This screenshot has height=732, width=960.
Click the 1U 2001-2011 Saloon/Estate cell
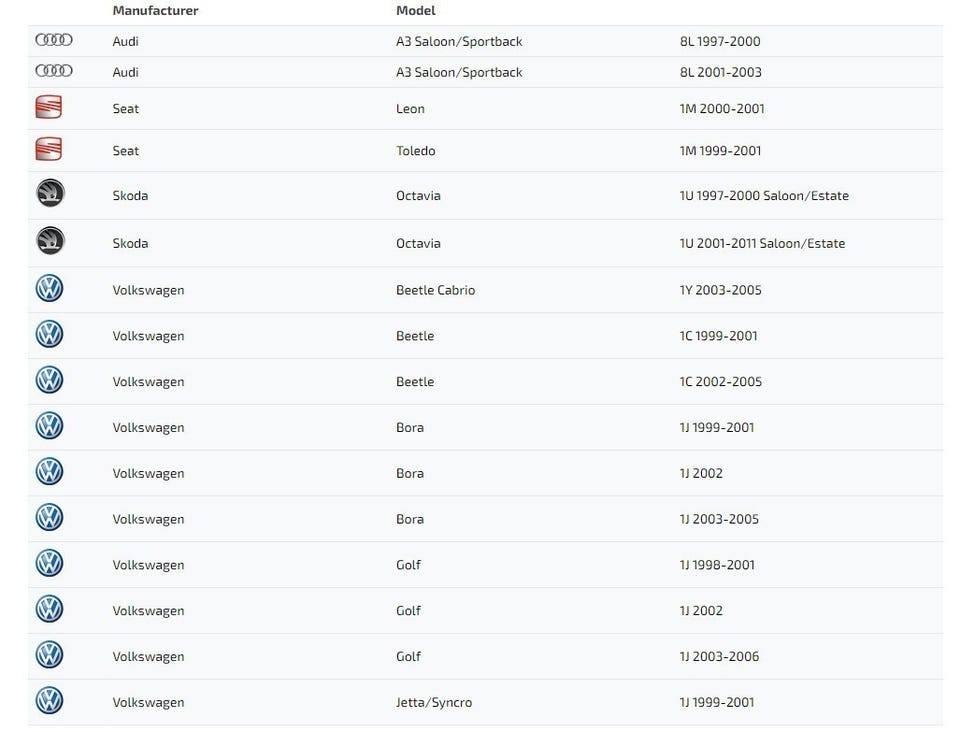(x=762, y=243)
